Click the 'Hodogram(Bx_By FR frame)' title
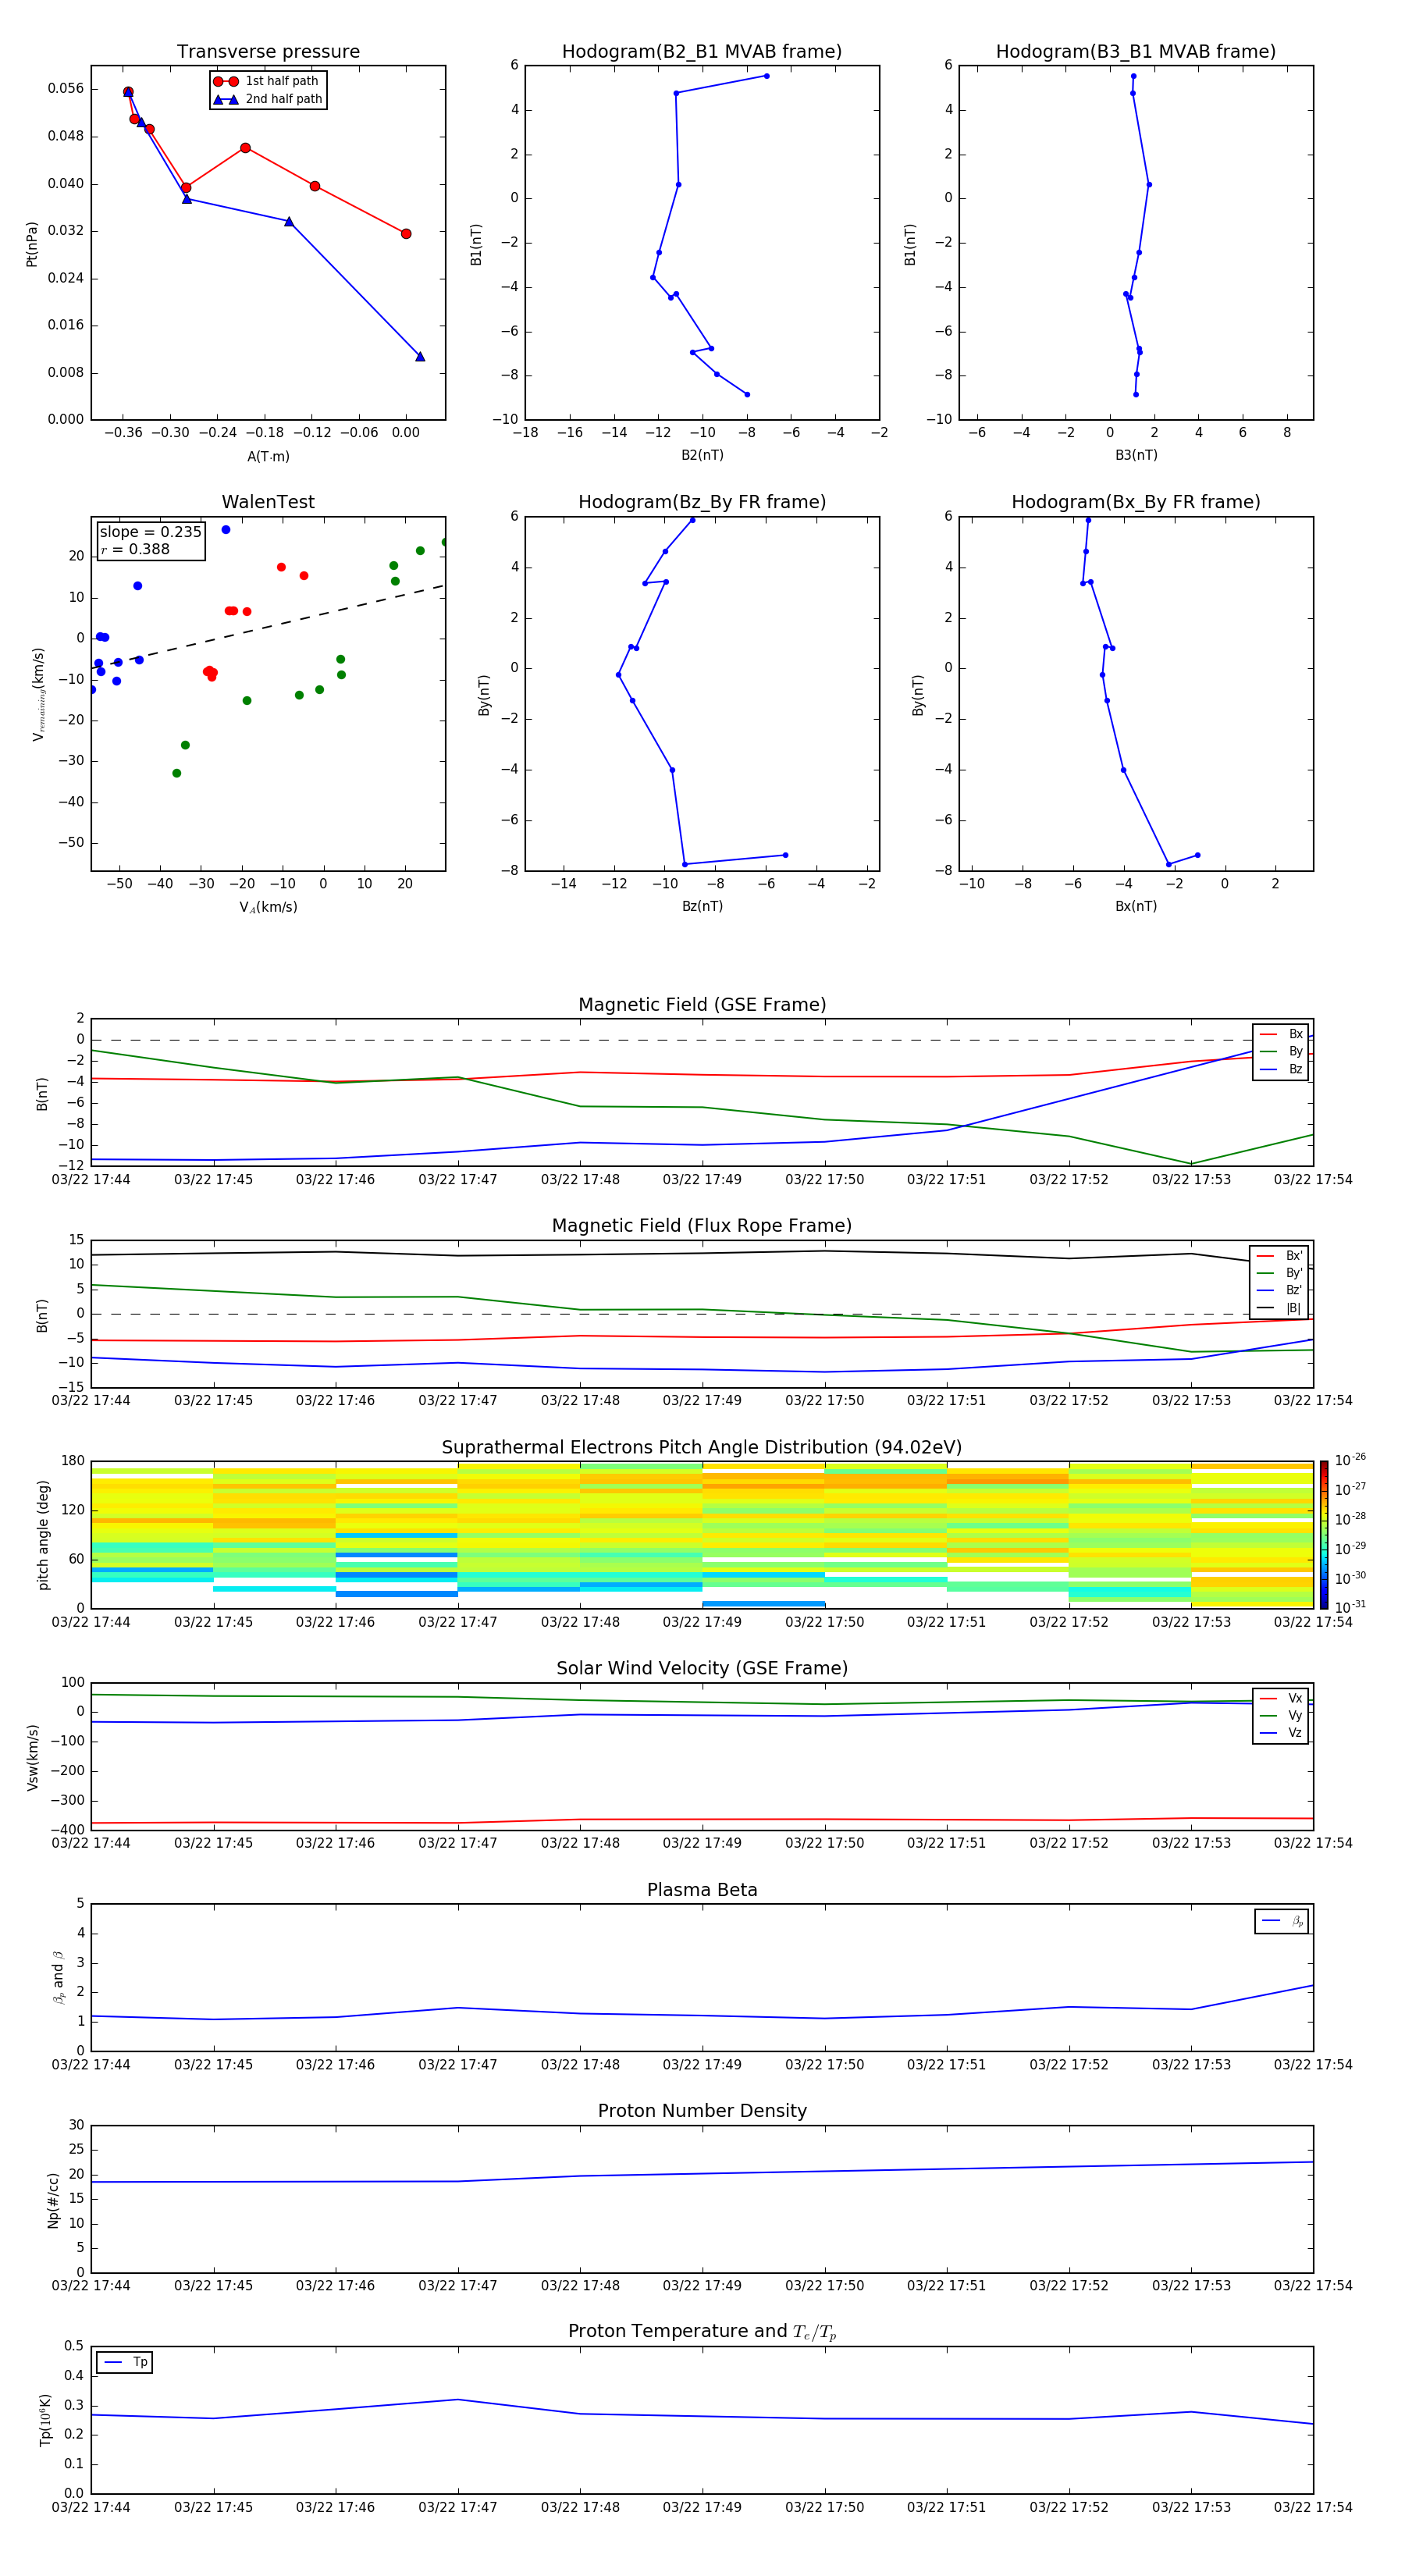 (x=1136, y=502)
